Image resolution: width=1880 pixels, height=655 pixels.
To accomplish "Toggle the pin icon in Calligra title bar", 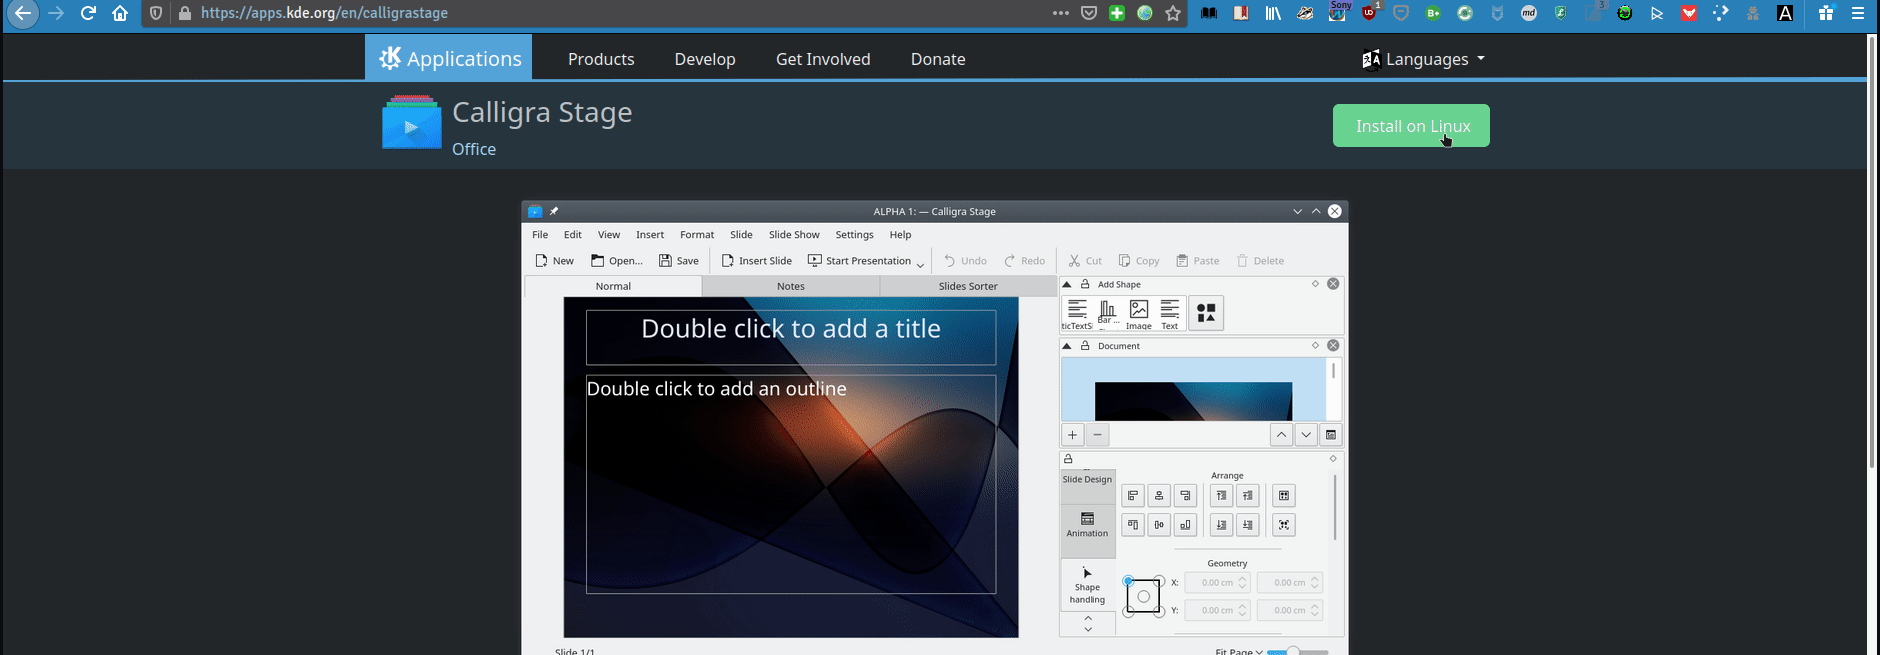I will pos(554,211).
